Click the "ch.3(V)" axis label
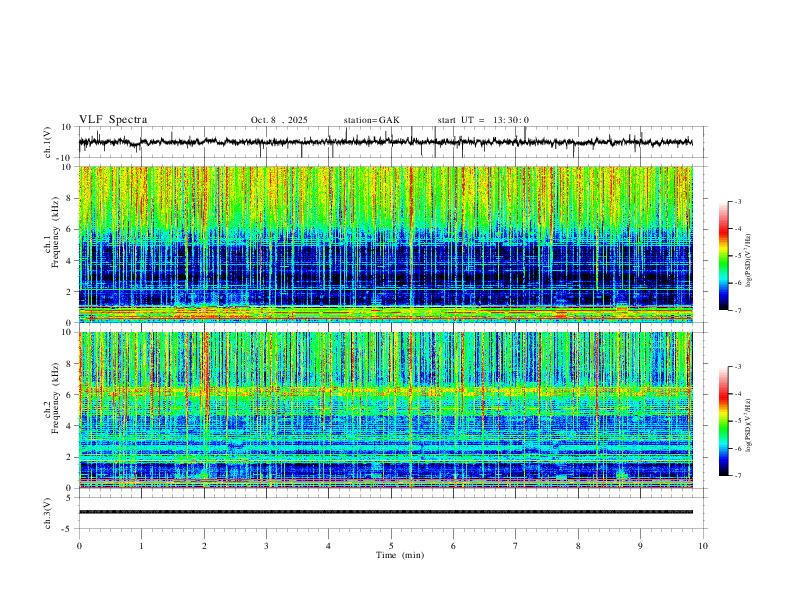The height and width of the screenshot is (612, 792). tap(48, 513)
